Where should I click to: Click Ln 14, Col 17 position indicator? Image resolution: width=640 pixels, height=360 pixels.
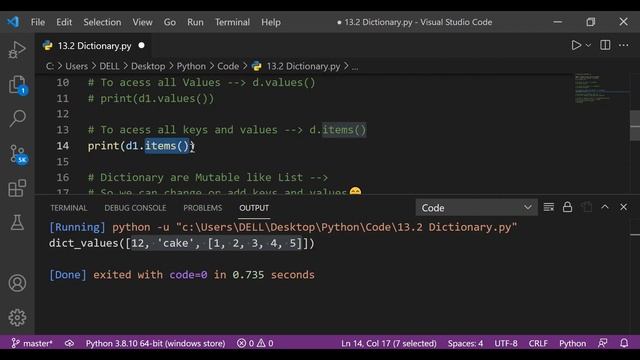389,343
